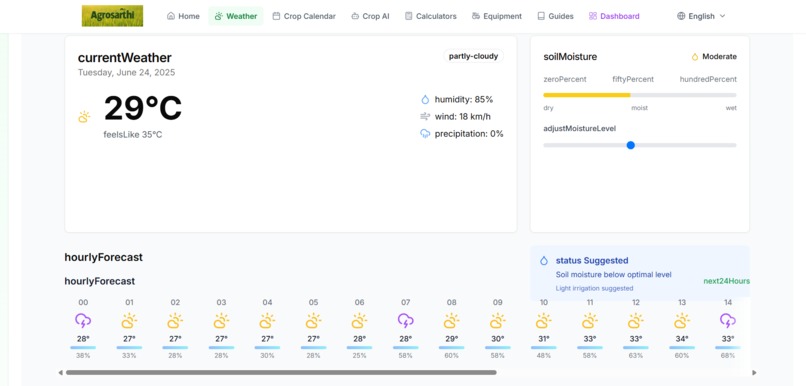806x386 pixels.
Task: Navigate to the Equipment section
Action: point(497,16)
